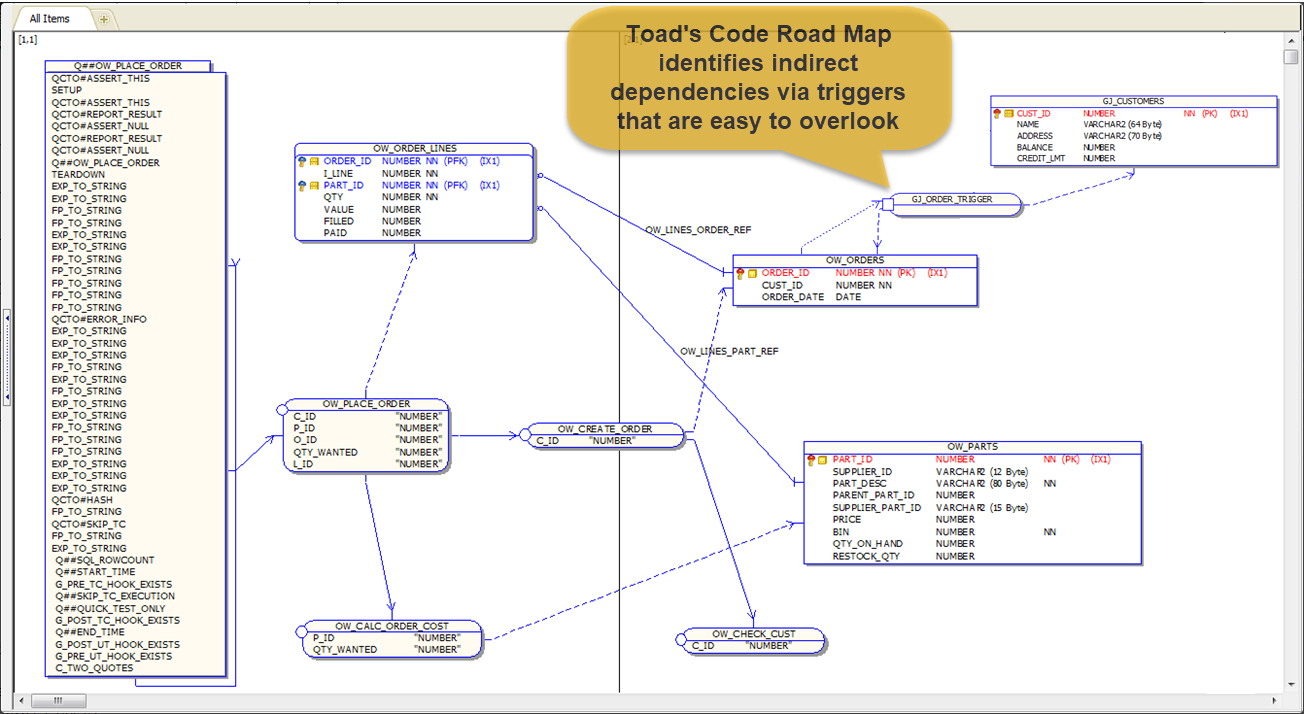Click the index icon beside PART_ID in OW_ORDER_LINES

313,185
